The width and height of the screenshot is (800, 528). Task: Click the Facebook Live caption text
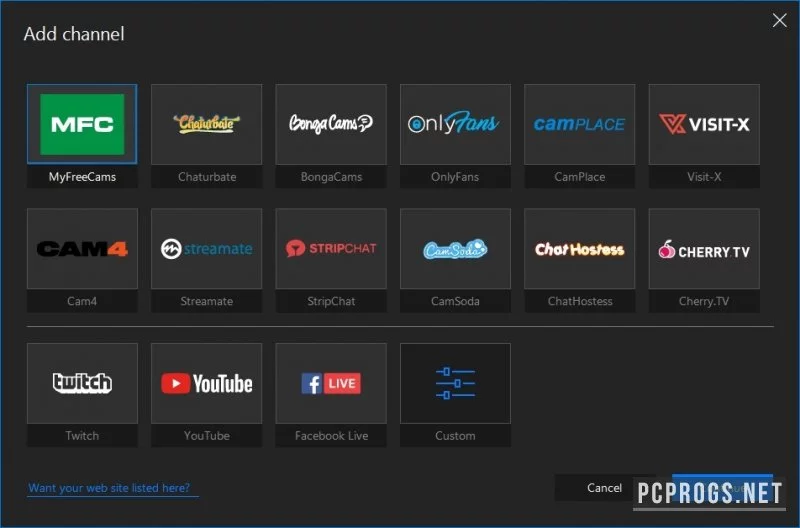point(331,436)
